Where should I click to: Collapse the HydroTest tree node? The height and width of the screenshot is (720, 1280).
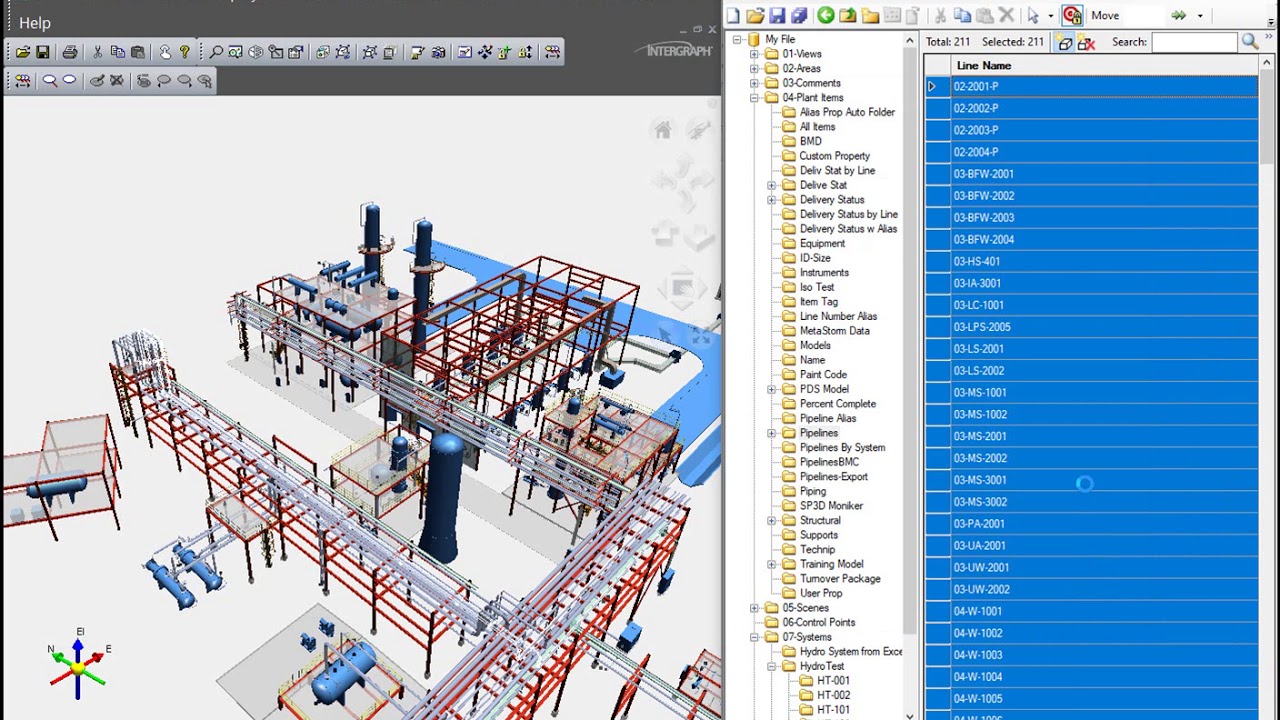771,666
